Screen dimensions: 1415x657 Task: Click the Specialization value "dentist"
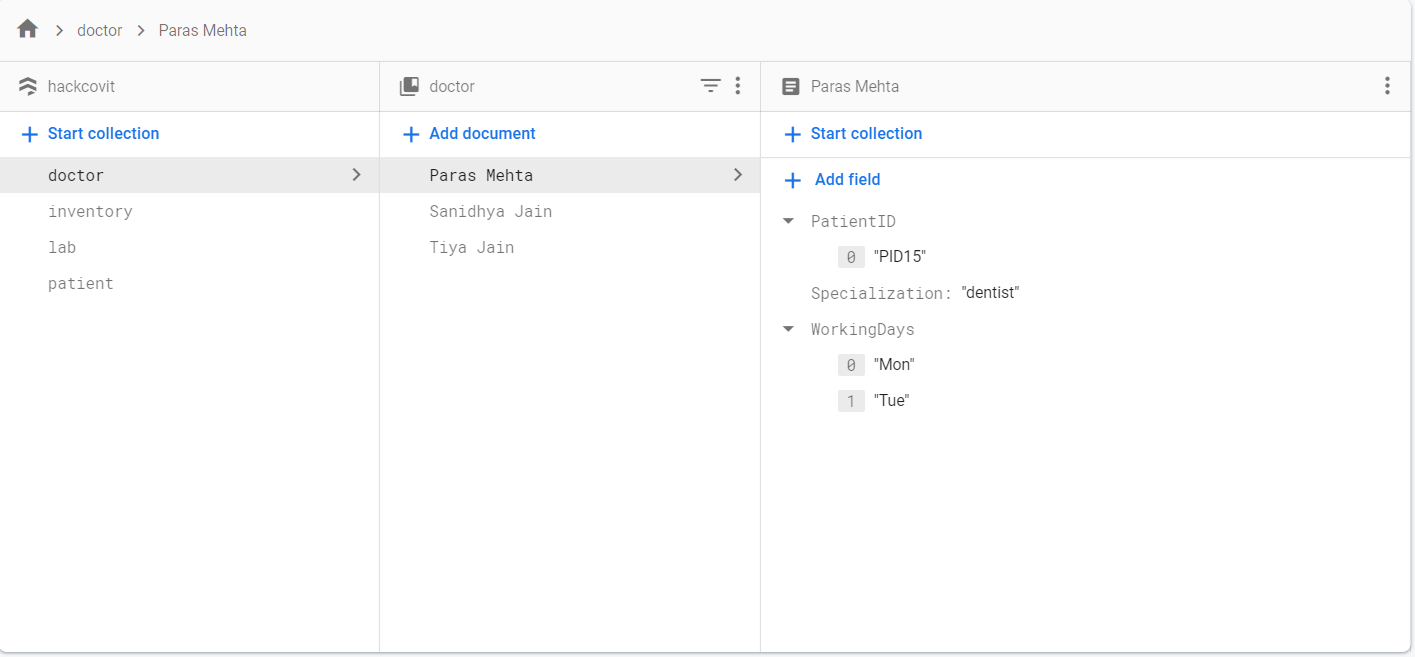(x=990, y=293)
